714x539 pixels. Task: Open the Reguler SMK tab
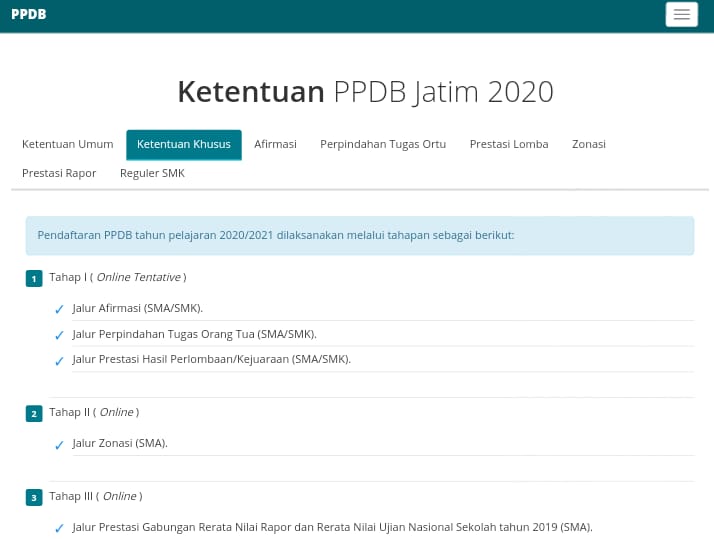pyautogui.click(x=153, y=173)
